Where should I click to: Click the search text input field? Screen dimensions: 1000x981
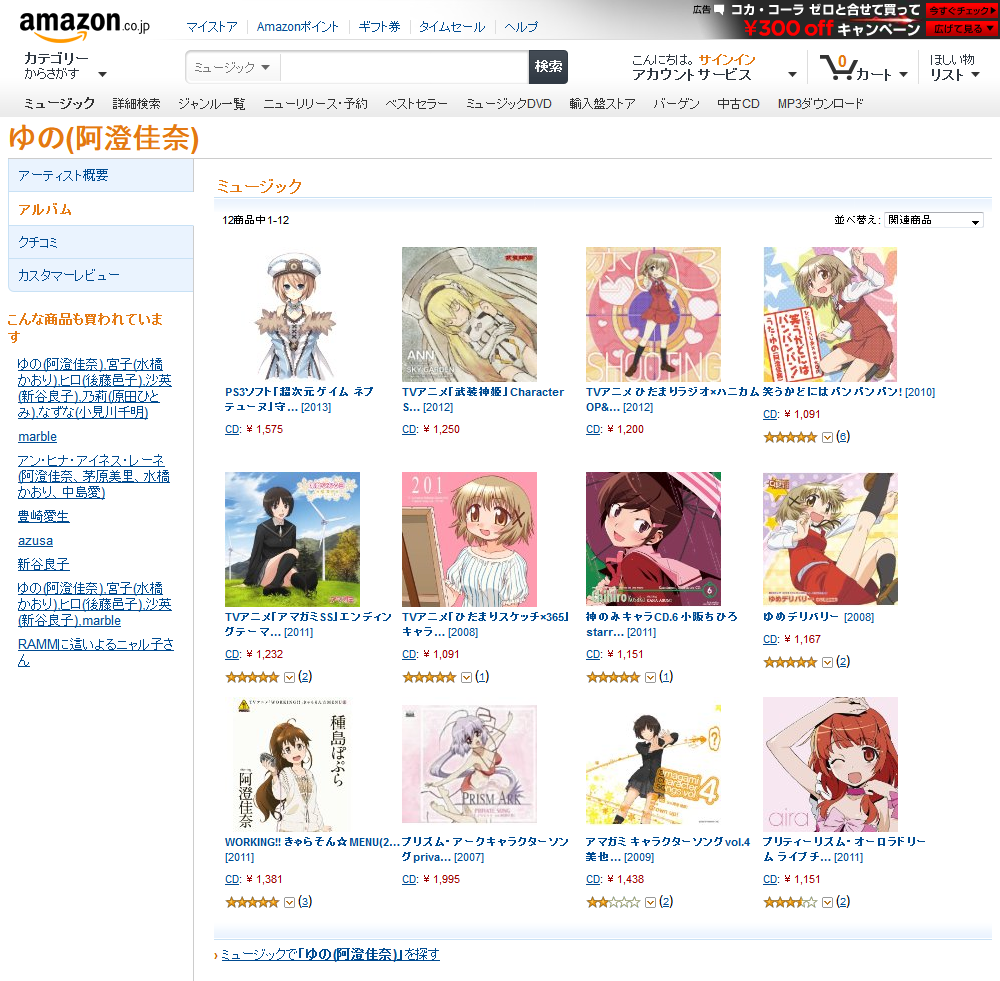(404, 67)
